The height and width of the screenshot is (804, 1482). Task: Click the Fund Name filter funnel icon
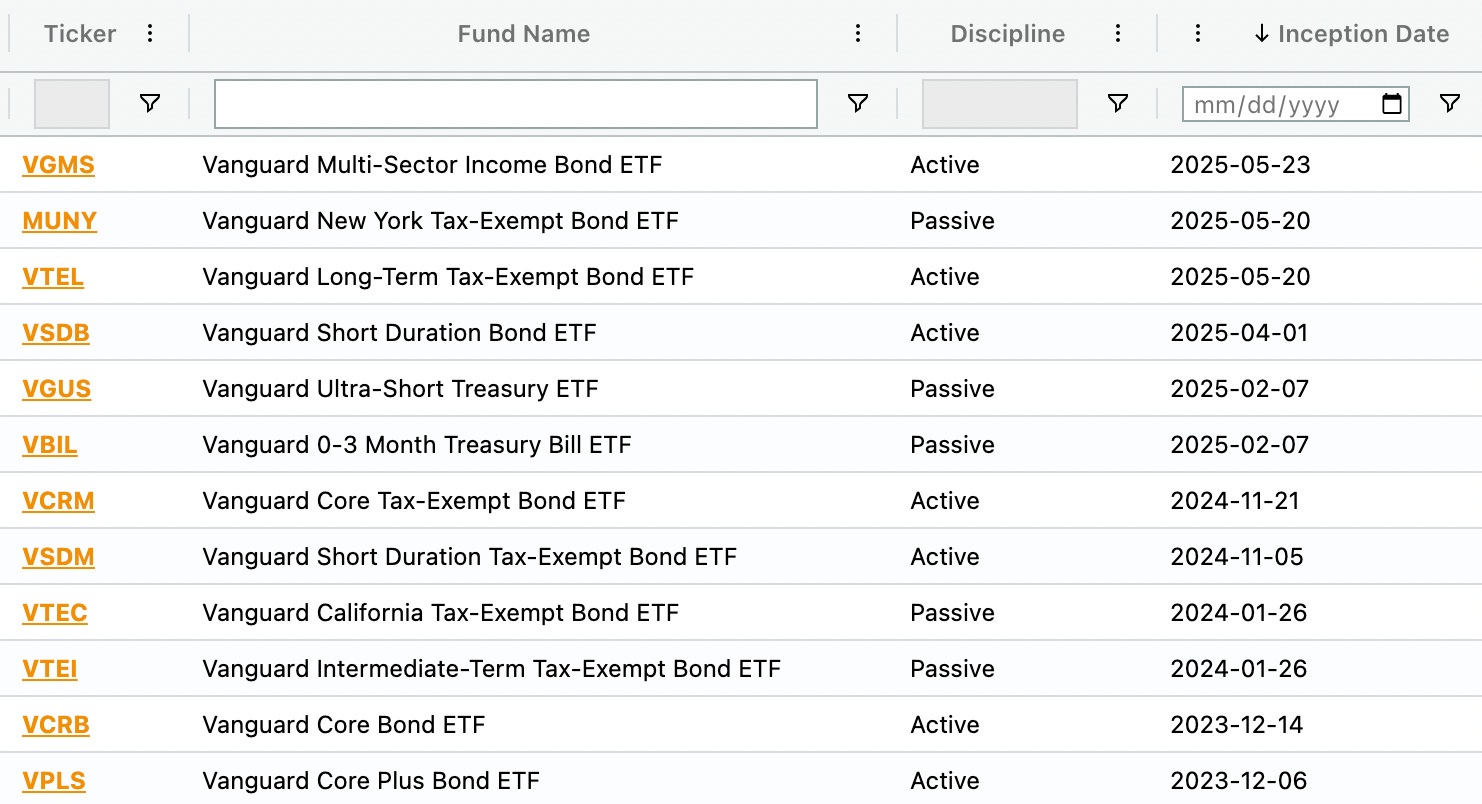(x=858, y=103)
